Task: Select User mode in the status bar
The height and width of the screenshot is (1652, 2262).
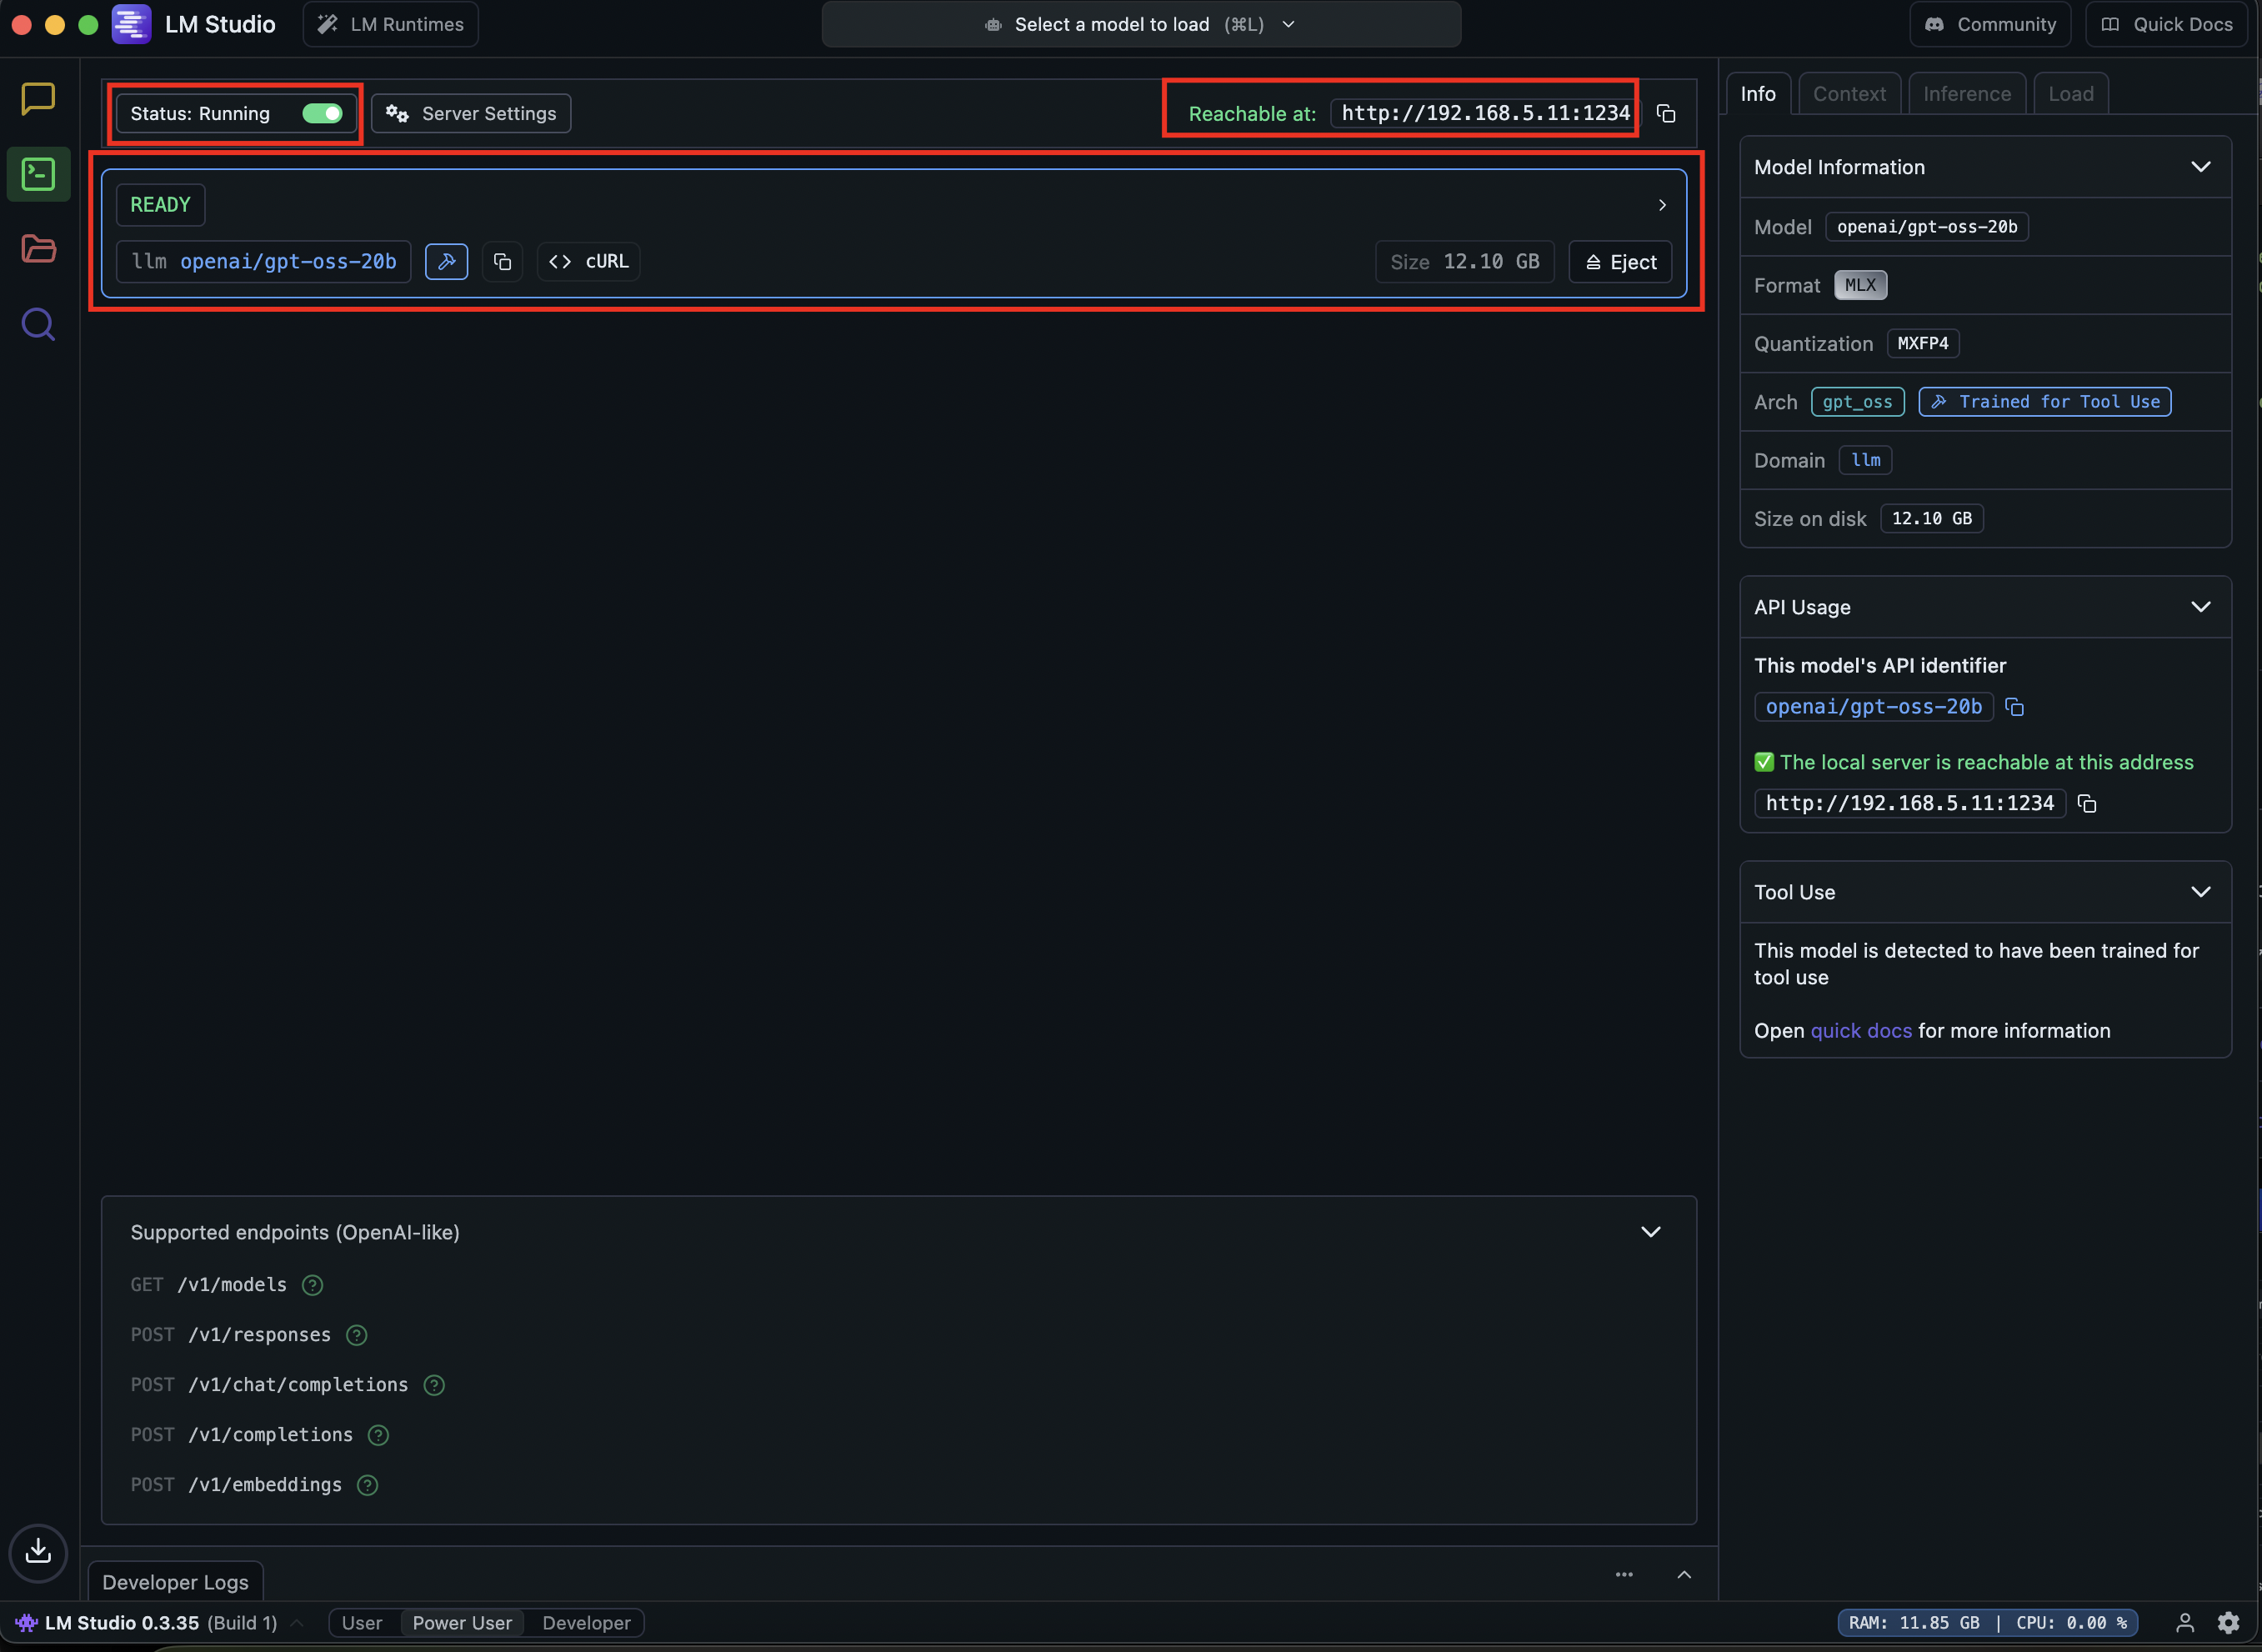Action: pos(362,1623)
